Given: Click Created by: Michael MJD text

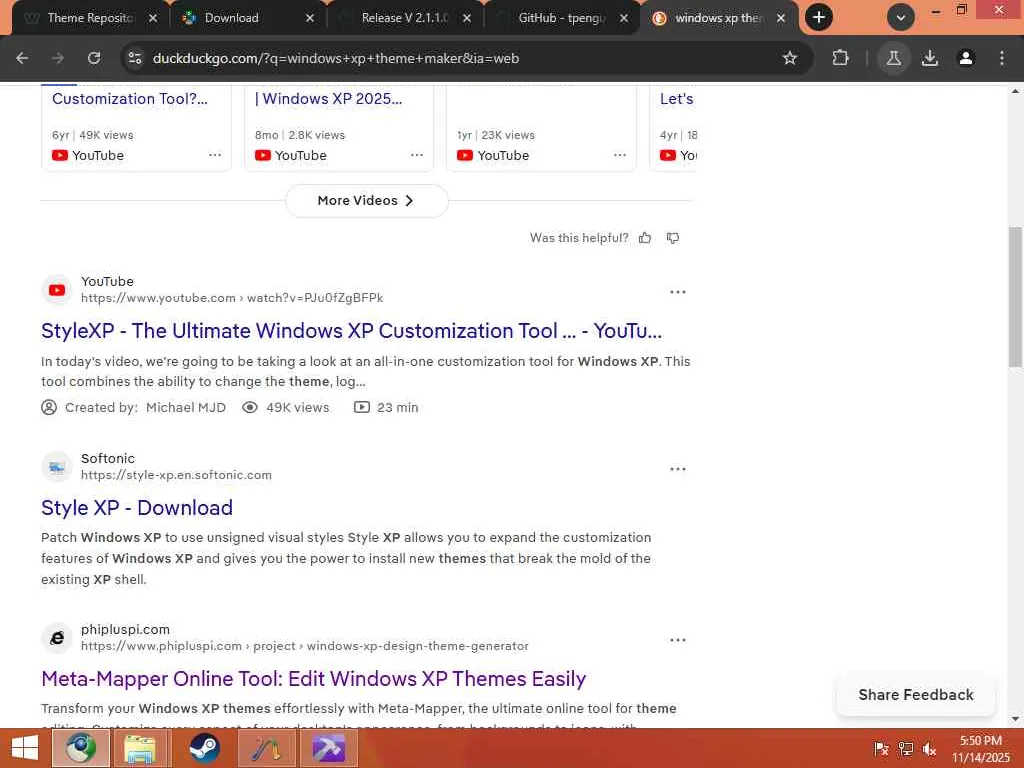Looking at the screenshot, I should 145,408.
